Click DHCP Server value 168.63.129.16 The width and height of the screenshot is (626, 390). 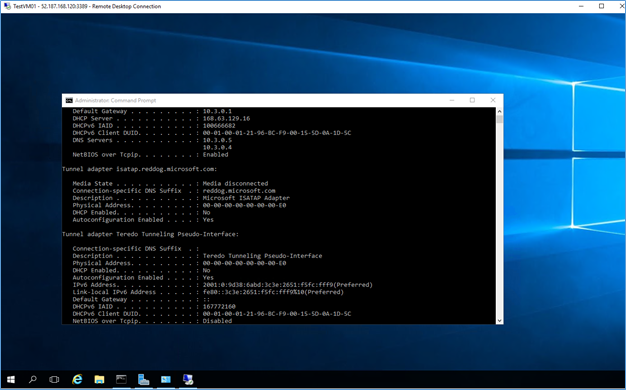pos(226,119)
